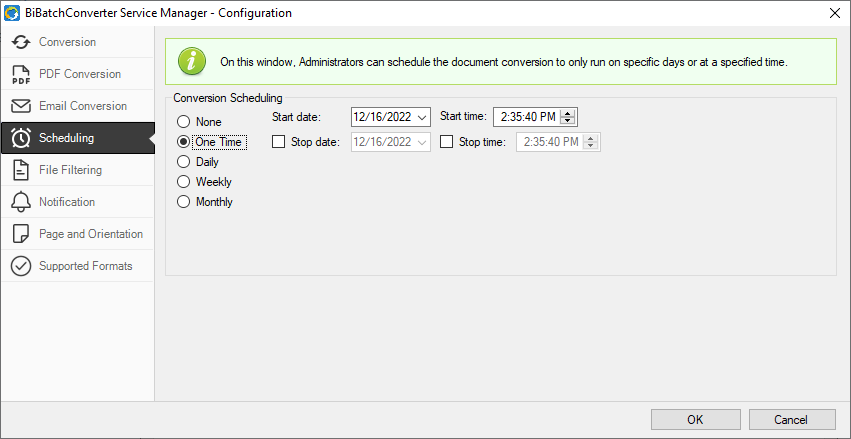
Task: Click the PDF Conversion file icon
Action: [x=21, y=74]
